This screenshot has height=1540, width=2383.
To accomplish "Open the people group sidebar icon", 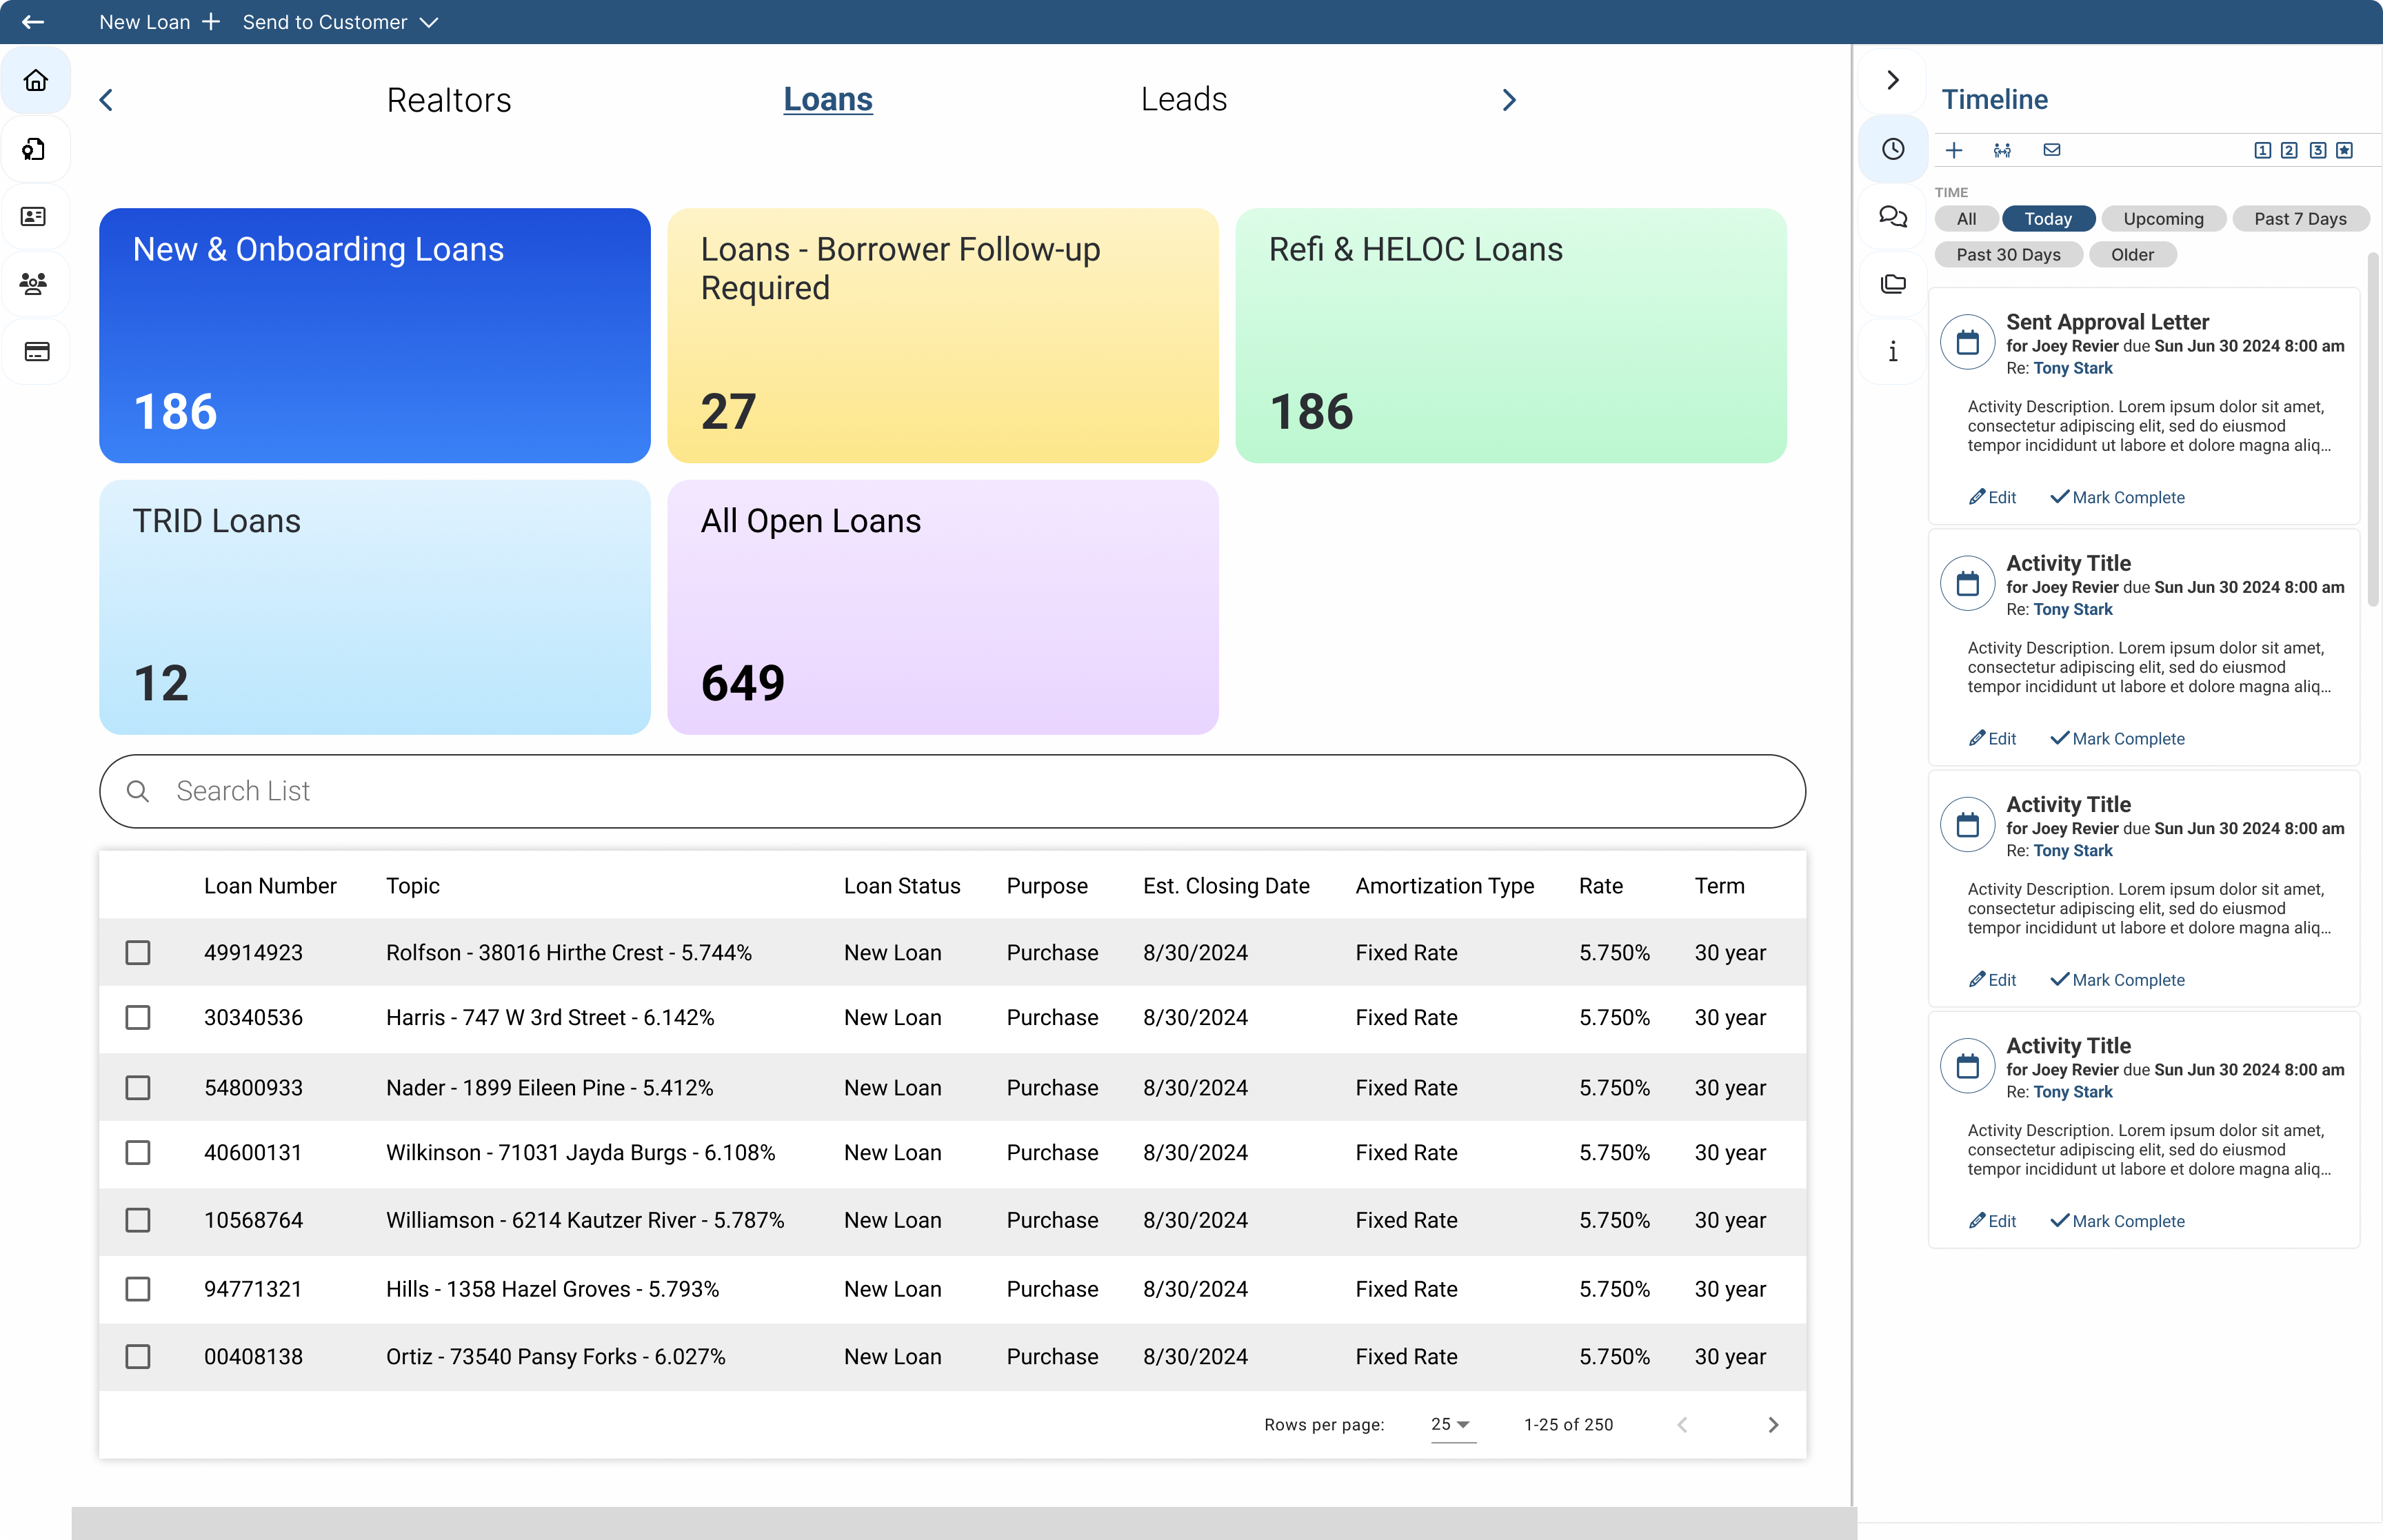I will pyautogui.click(x=34, y=284).
